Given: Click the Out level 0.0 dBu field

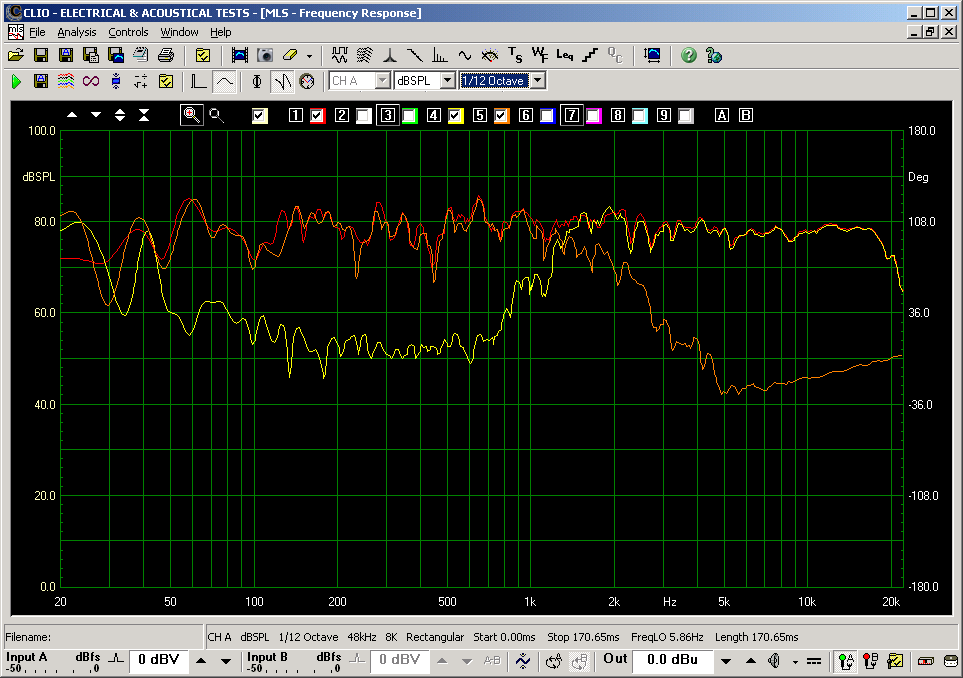Looking at the screenshot, I should click(x=670, y=659).
